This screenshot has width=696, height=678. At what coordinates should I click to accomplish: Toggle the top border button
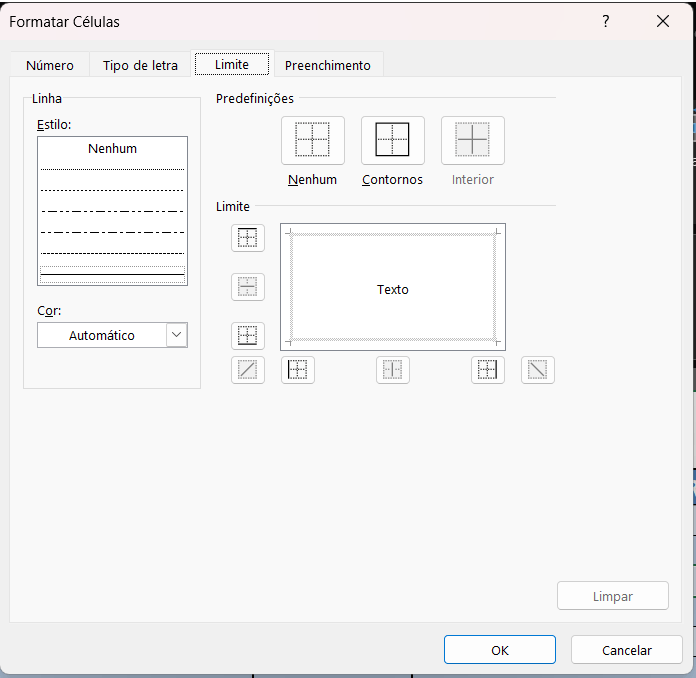(248, 238)
